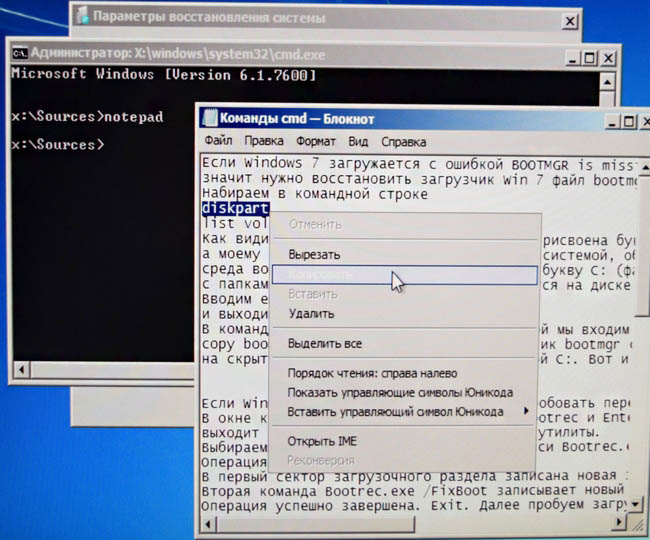Screen dimensions: 650x540
Task: Close the cmd.exe window
Action: [x=608, y=58]
